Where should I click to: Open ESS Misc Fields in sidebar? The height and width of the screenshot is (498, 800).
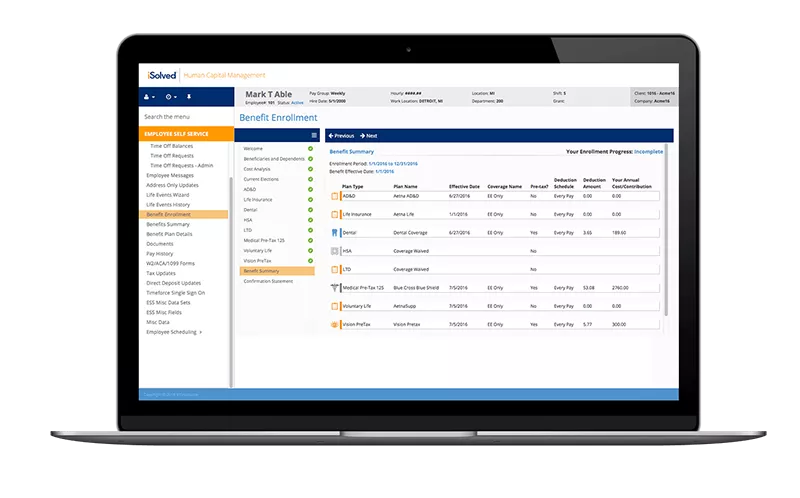tap(164, 312)
